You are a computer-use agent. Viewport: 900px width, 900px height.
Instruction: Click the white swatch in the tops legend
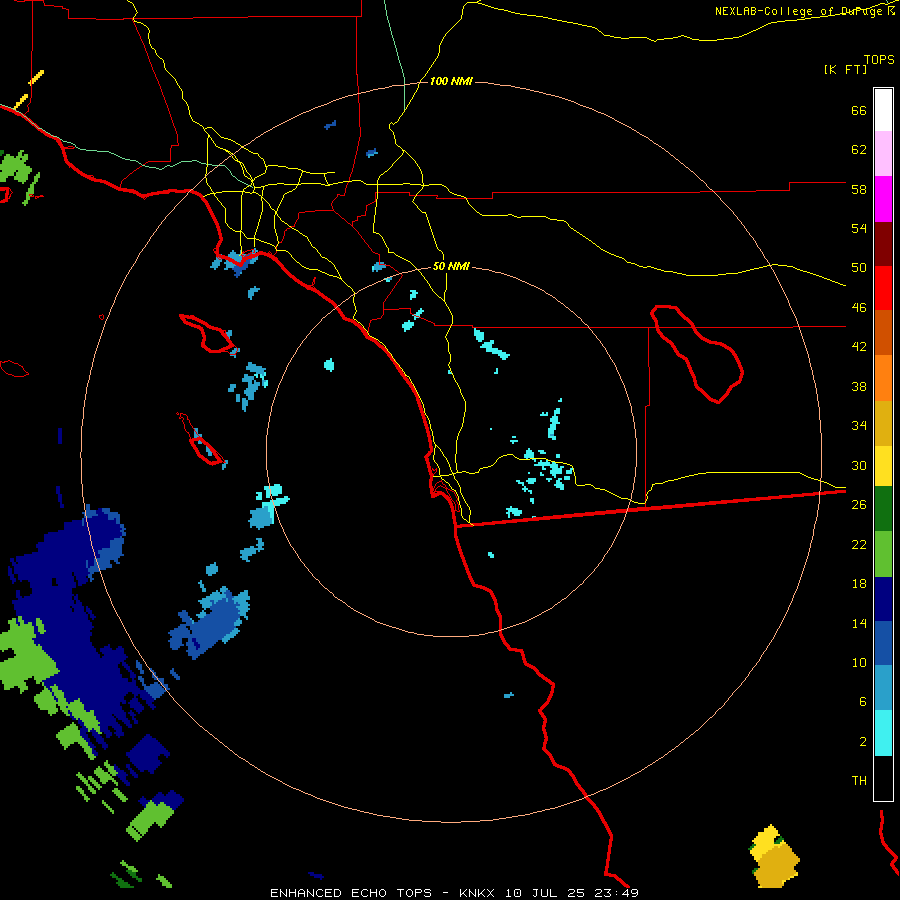pos(883,110)
